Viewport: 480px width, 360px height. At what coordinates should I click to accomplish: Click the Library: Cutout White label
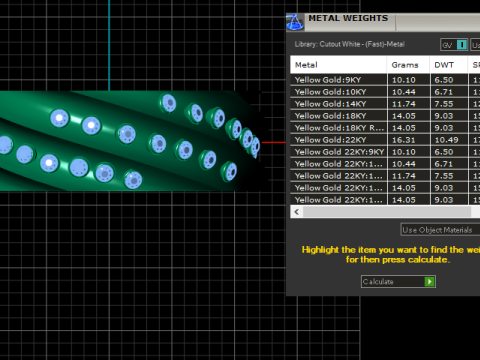350,44
